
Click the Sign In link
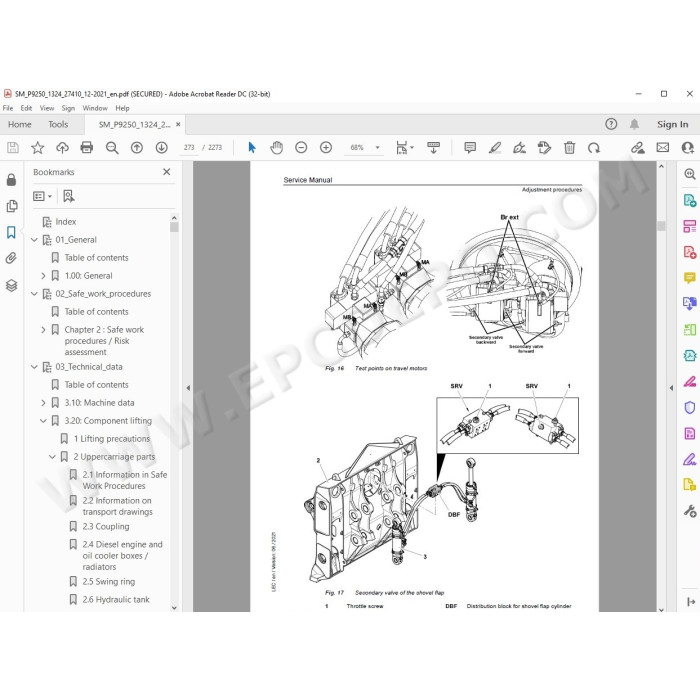(x=672, y=125)
